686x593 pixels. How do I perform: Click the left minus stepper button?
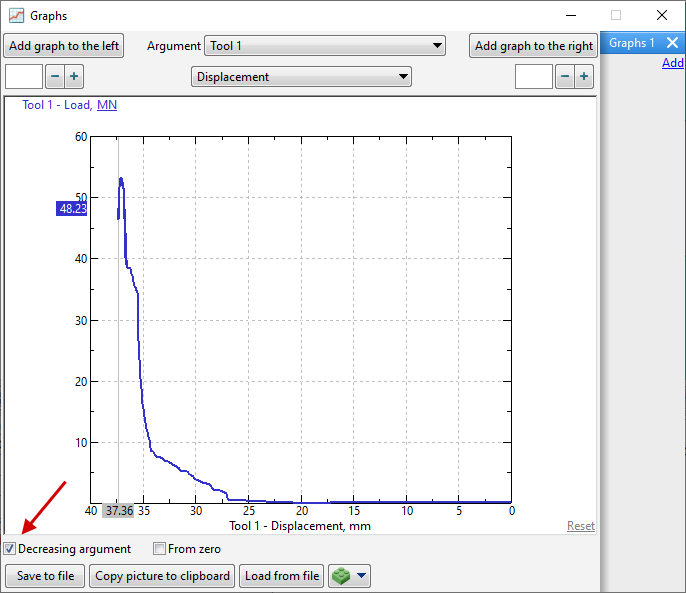click(55, 77)
